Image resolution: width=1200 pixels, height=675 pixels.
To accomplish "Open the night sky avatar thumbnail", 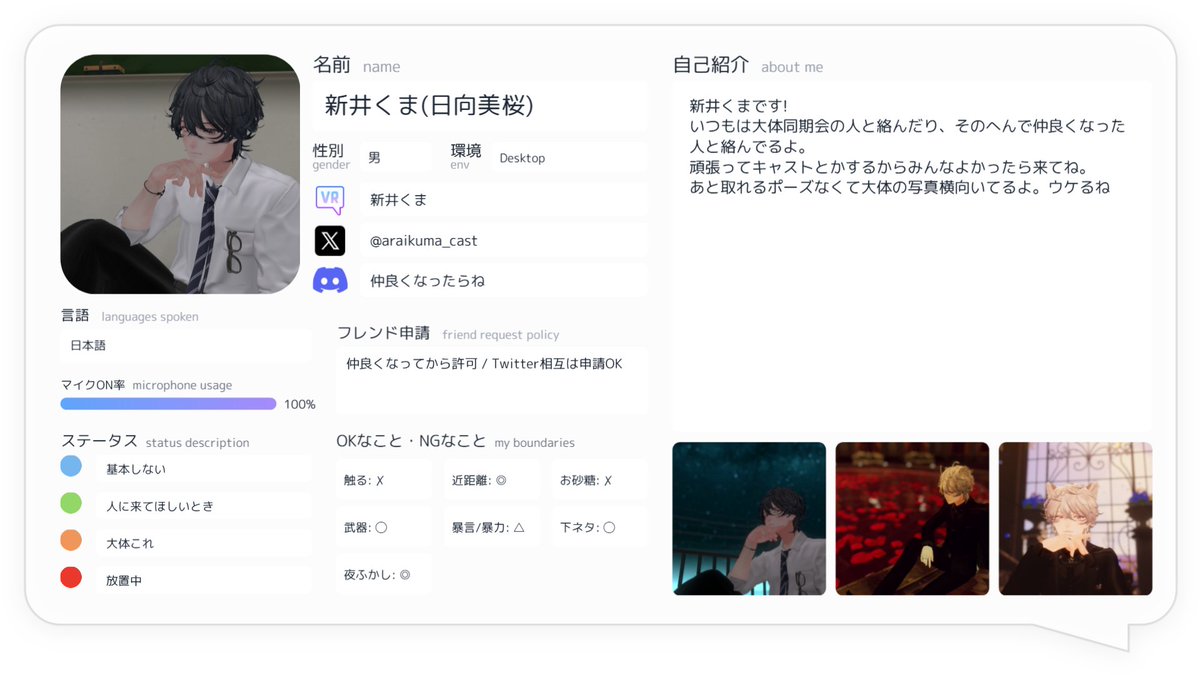I will (x=749, y=519).
